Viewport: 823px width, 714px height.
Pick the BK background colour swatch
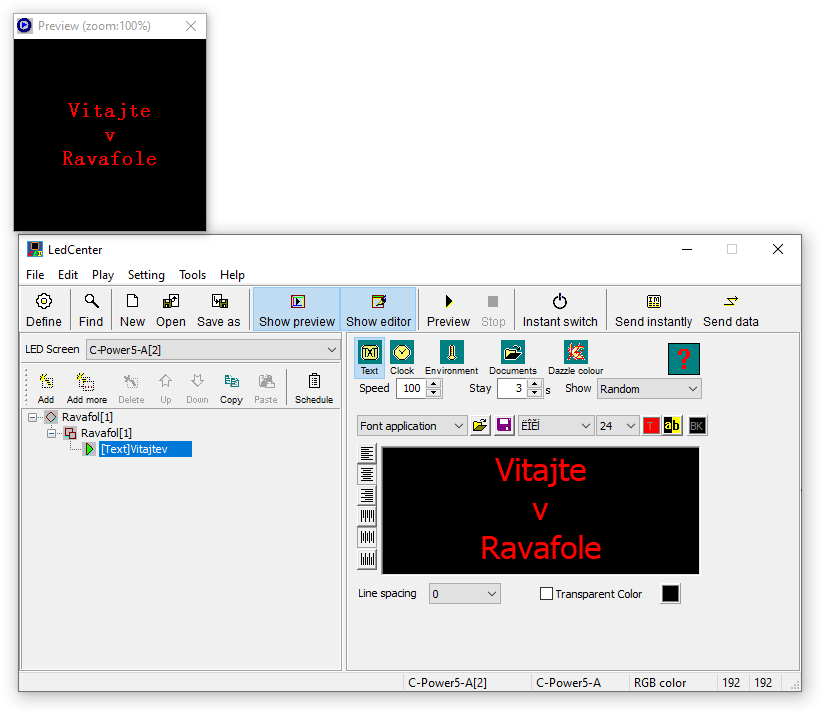(x=697, y=426)
